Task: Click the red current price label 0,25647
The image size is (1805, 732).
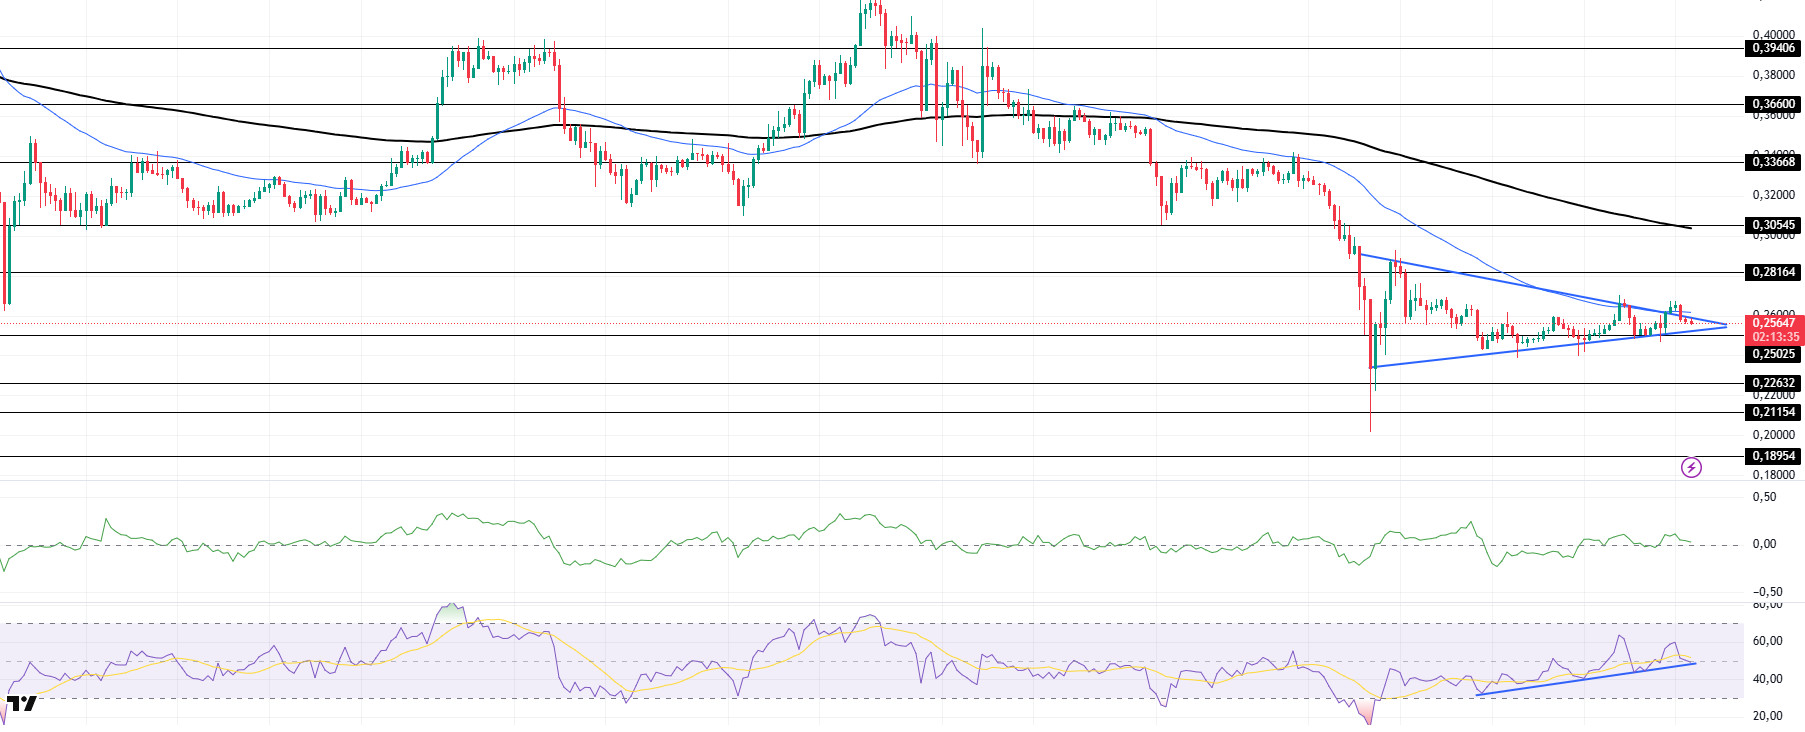Action: pos(1774,323)
